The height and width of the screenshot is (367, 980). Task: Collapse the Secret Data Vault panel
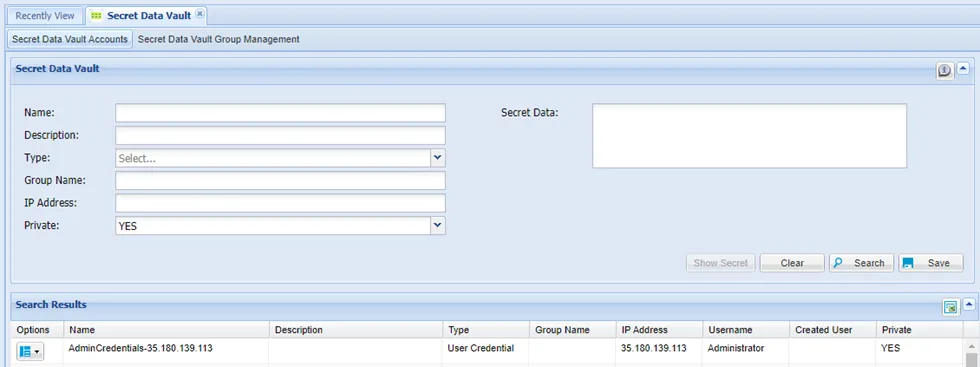tap(964, 68)
